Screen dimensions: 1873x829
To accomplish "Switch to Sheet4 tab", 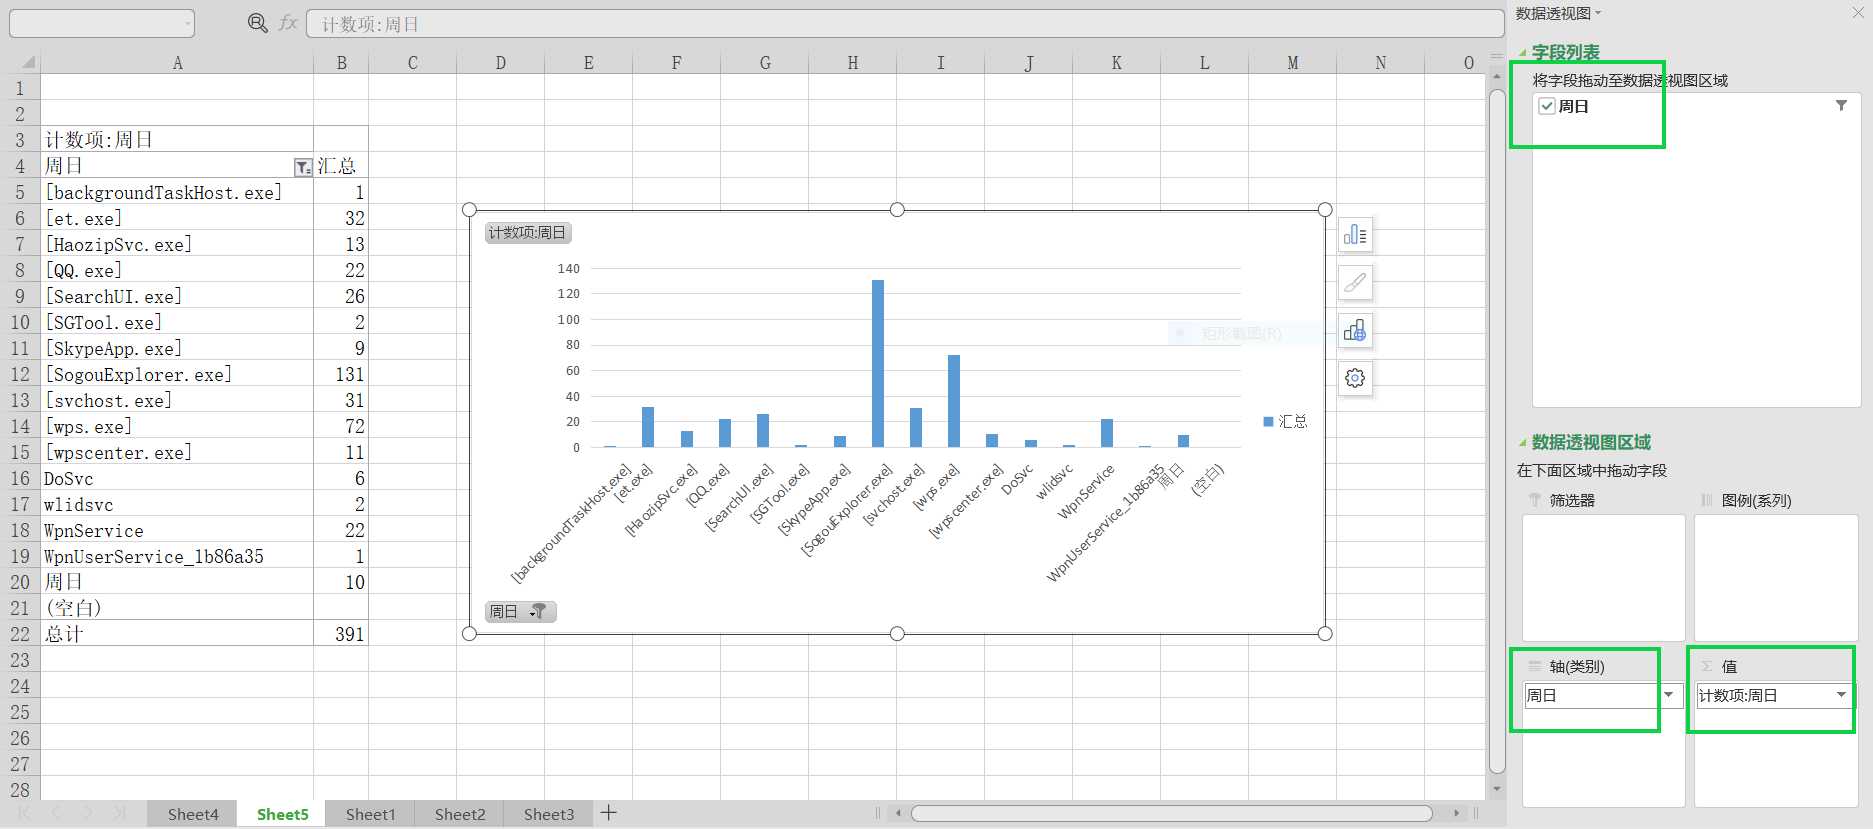I will pos(193,814).
